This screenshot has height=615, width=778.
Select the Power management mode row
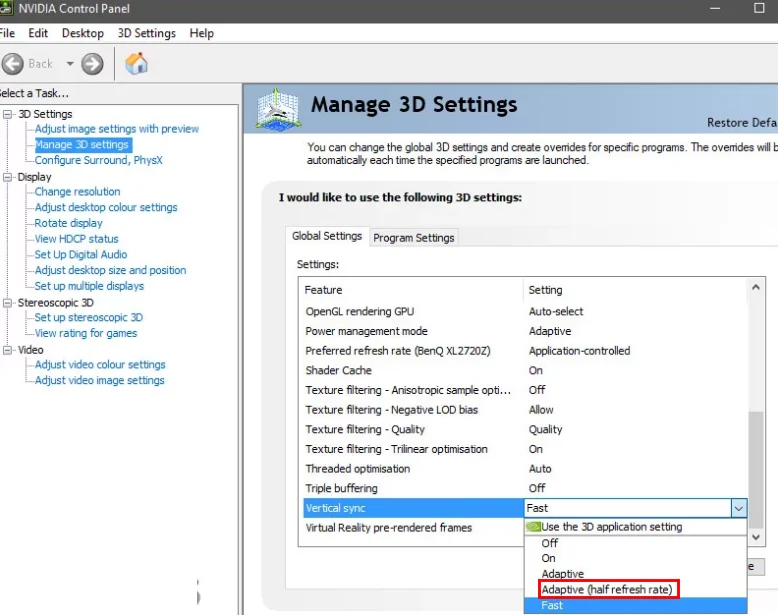[524, 331]
